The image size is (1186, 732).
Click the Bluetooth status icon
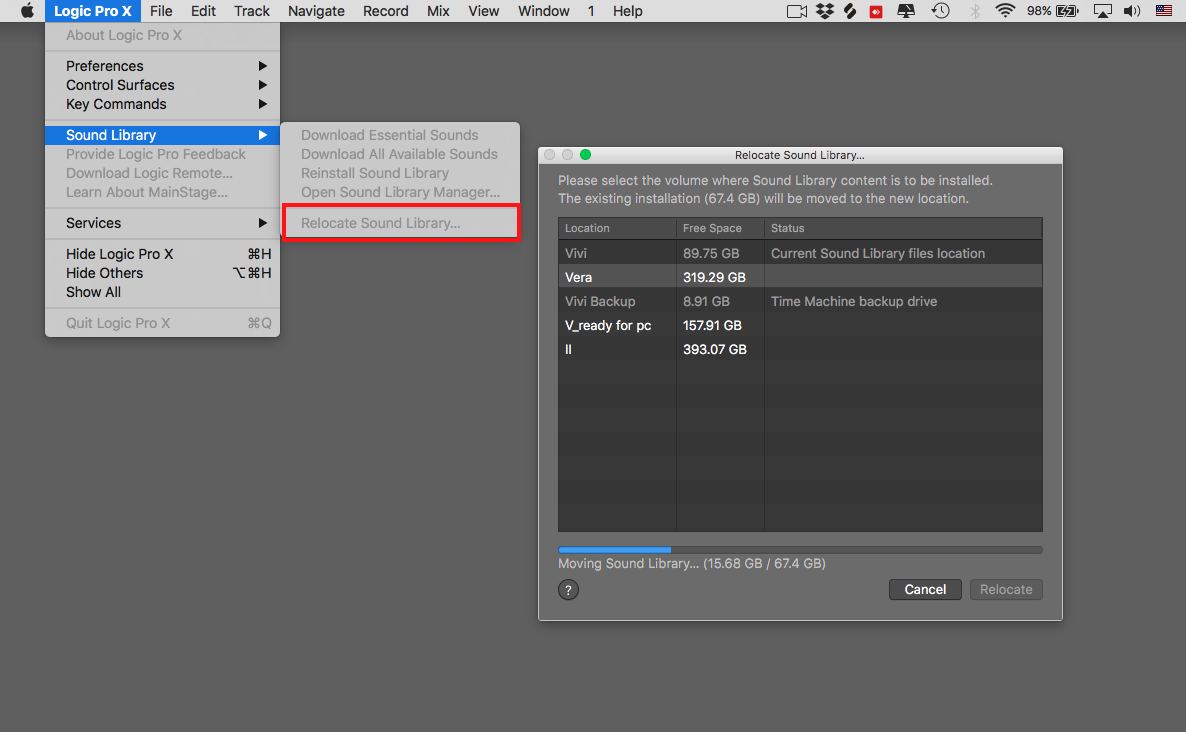975,11
